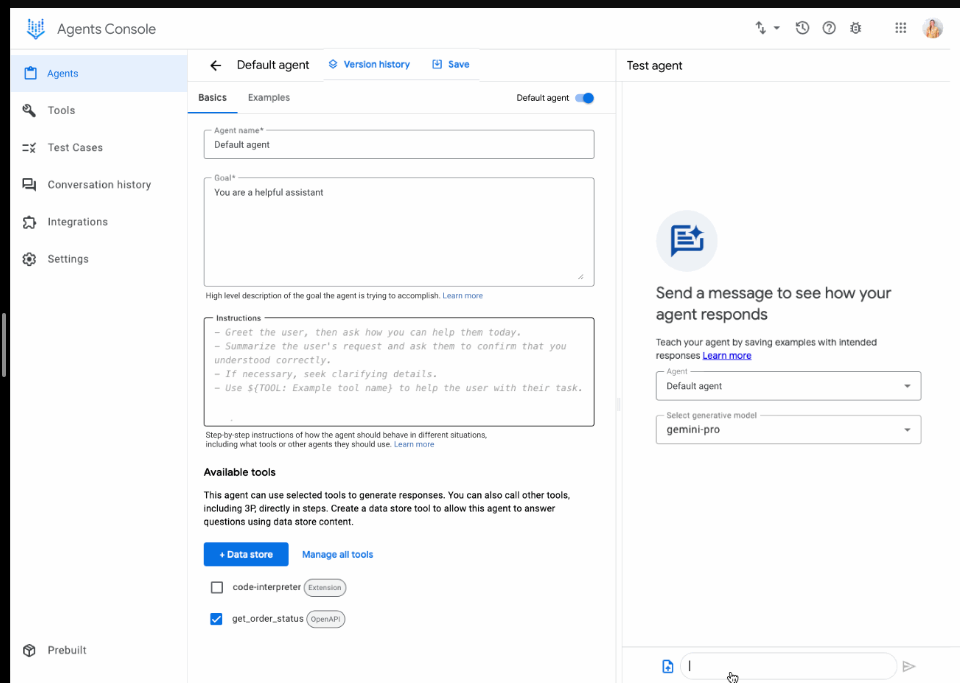Image resolution: width=960 pixels, height=683 pixels.
Task: Click the user profile avatar
Action: 932,28
